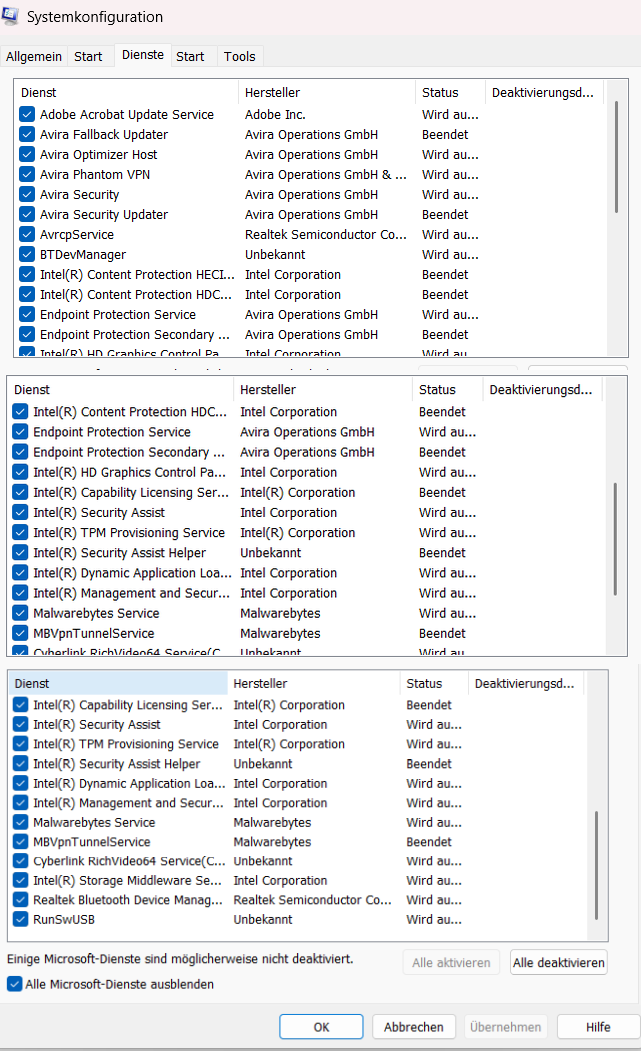Image resolution: width=641 pixels, height=1051 pixels.
Task: Switch to the Allgemein tab
Action: 34,57
